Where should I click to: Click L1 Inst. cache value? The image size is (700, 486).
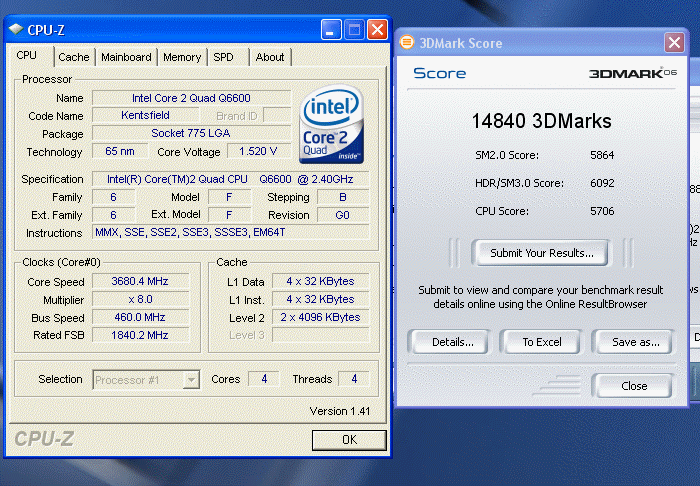coord(321,299)
